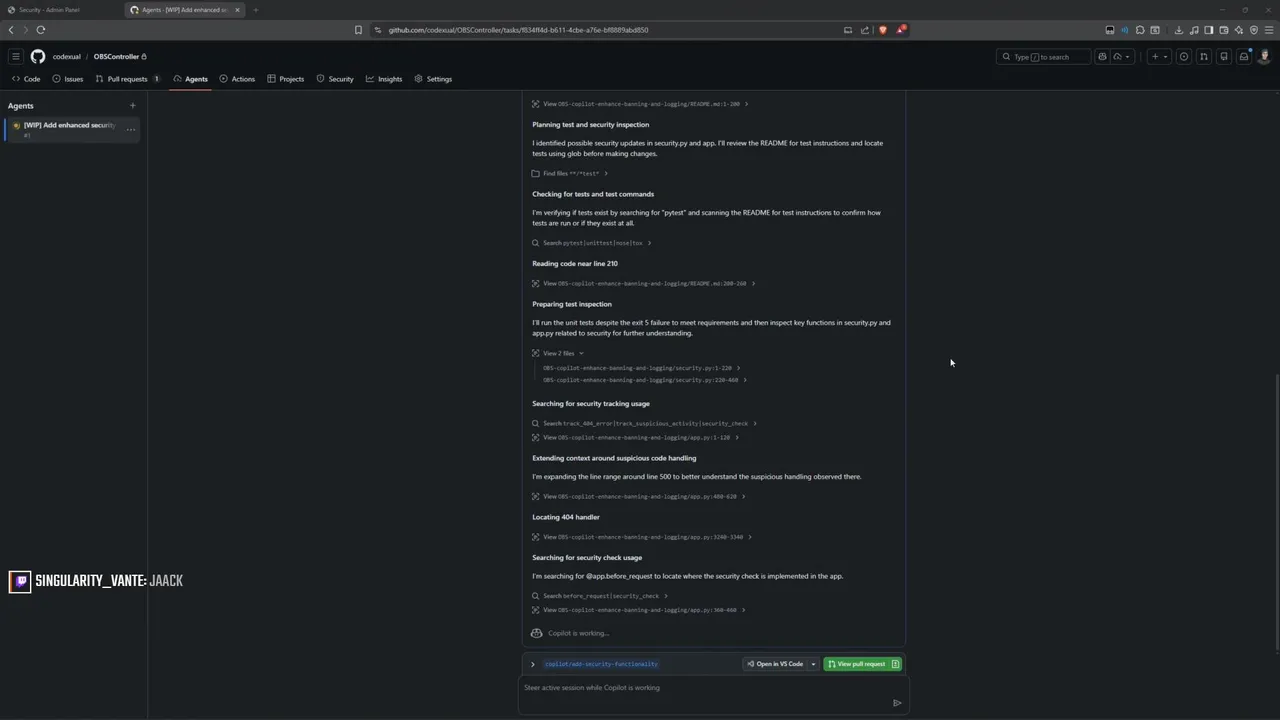Add a new agent session with plus
The width and height of the screenshot is (1280, 720).
[x=132, y=105]
